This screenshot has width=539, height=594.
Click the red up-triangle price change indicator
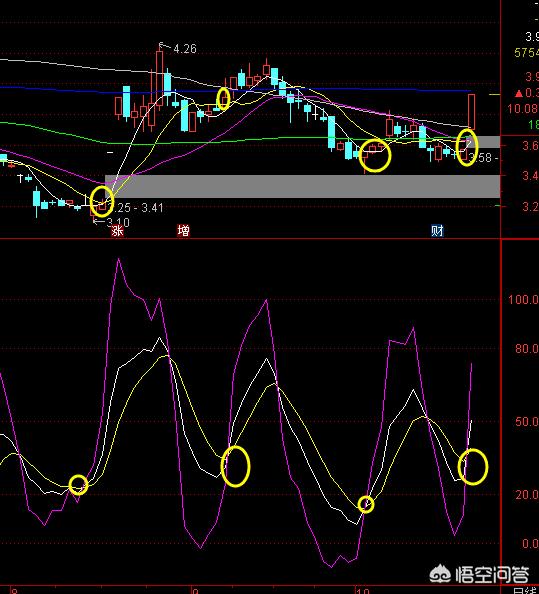click(x=519, y=93)
